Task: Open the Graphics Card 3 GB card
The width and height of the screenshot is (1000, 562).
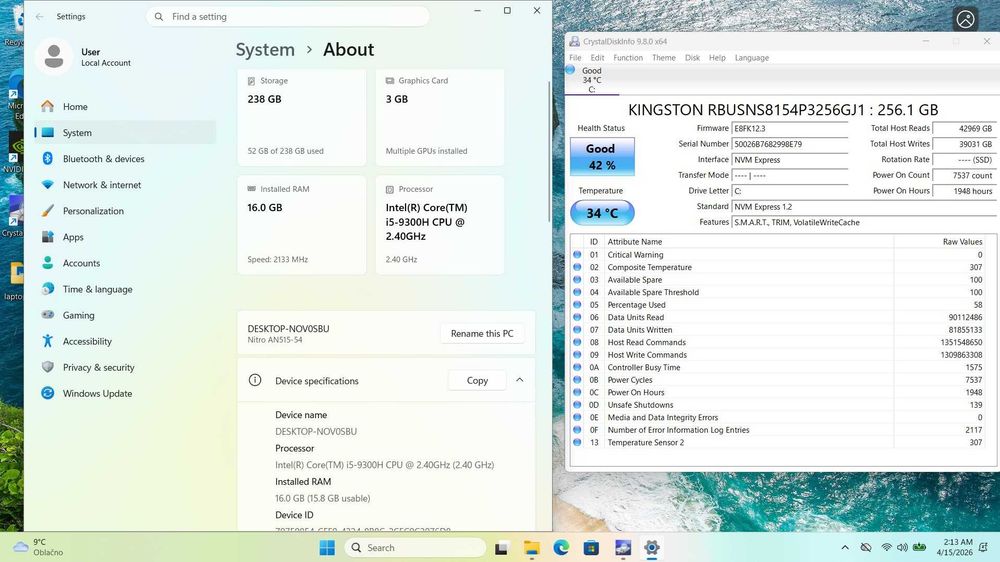Action: click(440, 117)
